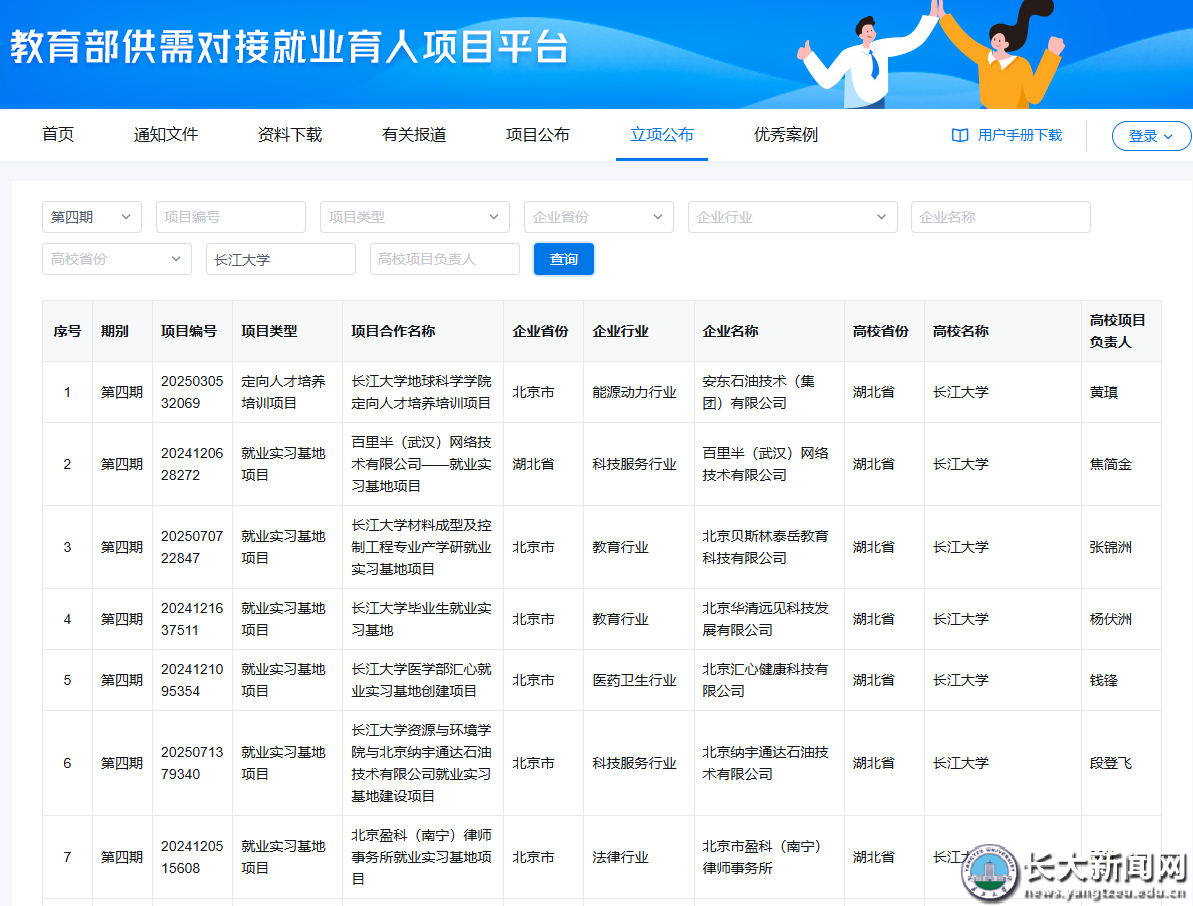Click the 用户手册下载 link
Viewport: 1193px width, 906px height.
pyautogui.click(x=1019, y=136)
